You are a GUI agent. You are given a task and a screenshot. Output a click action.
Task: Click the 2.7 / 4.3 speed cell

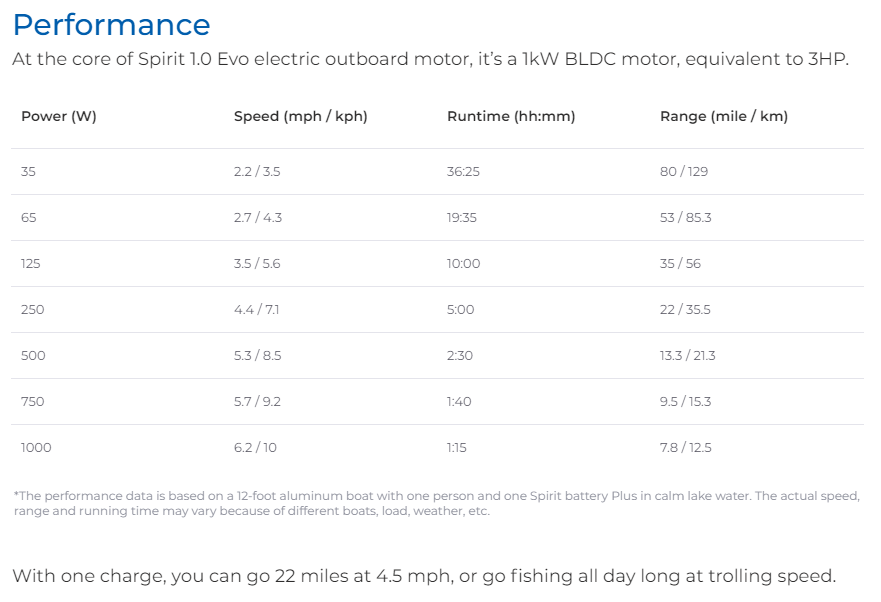pyautogui.click(x=258, y=218)
